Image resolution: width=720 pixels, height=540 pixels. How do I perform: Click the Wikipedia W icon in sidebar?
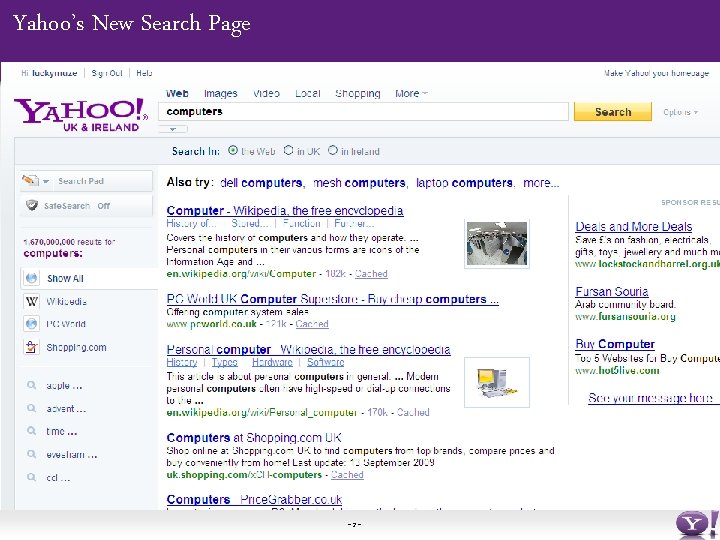coord(31,301)
